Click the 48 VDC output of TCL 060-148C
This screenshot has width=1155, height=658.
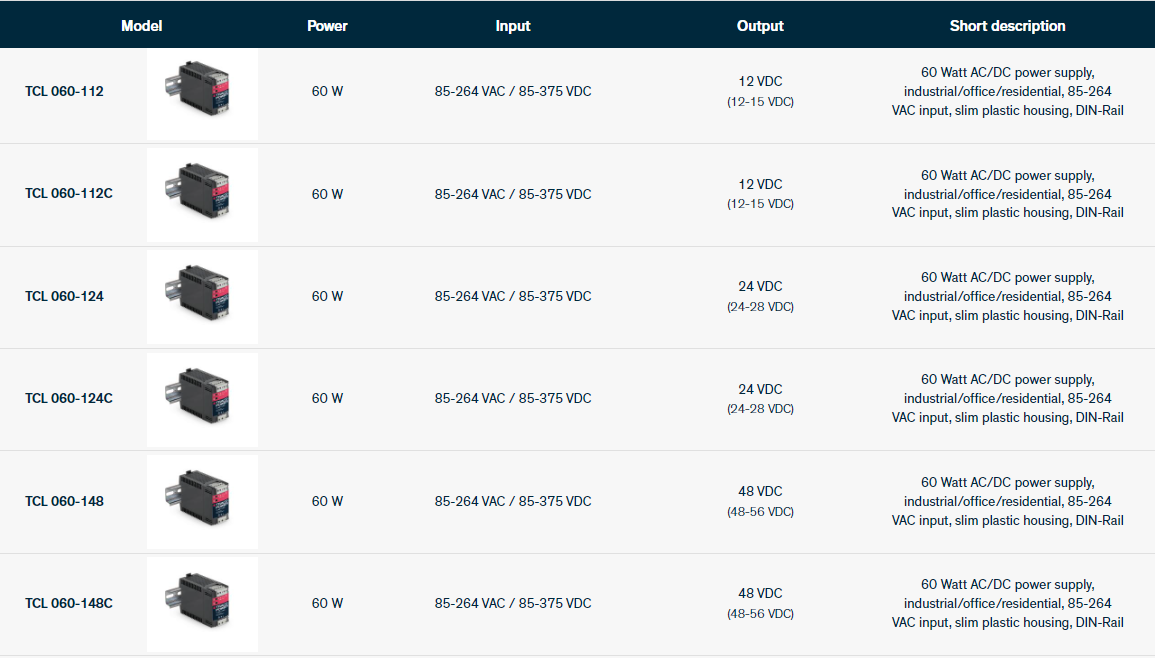tap(760, 593)
